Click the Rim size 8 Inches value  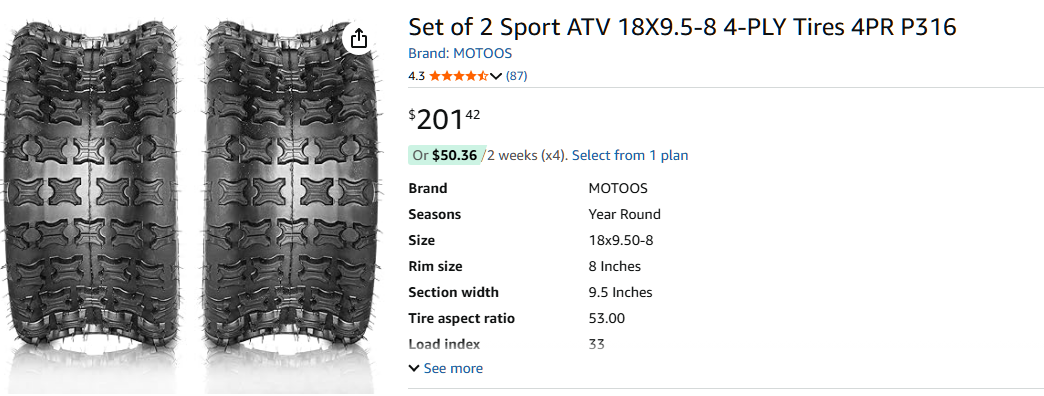coord(615,266)
